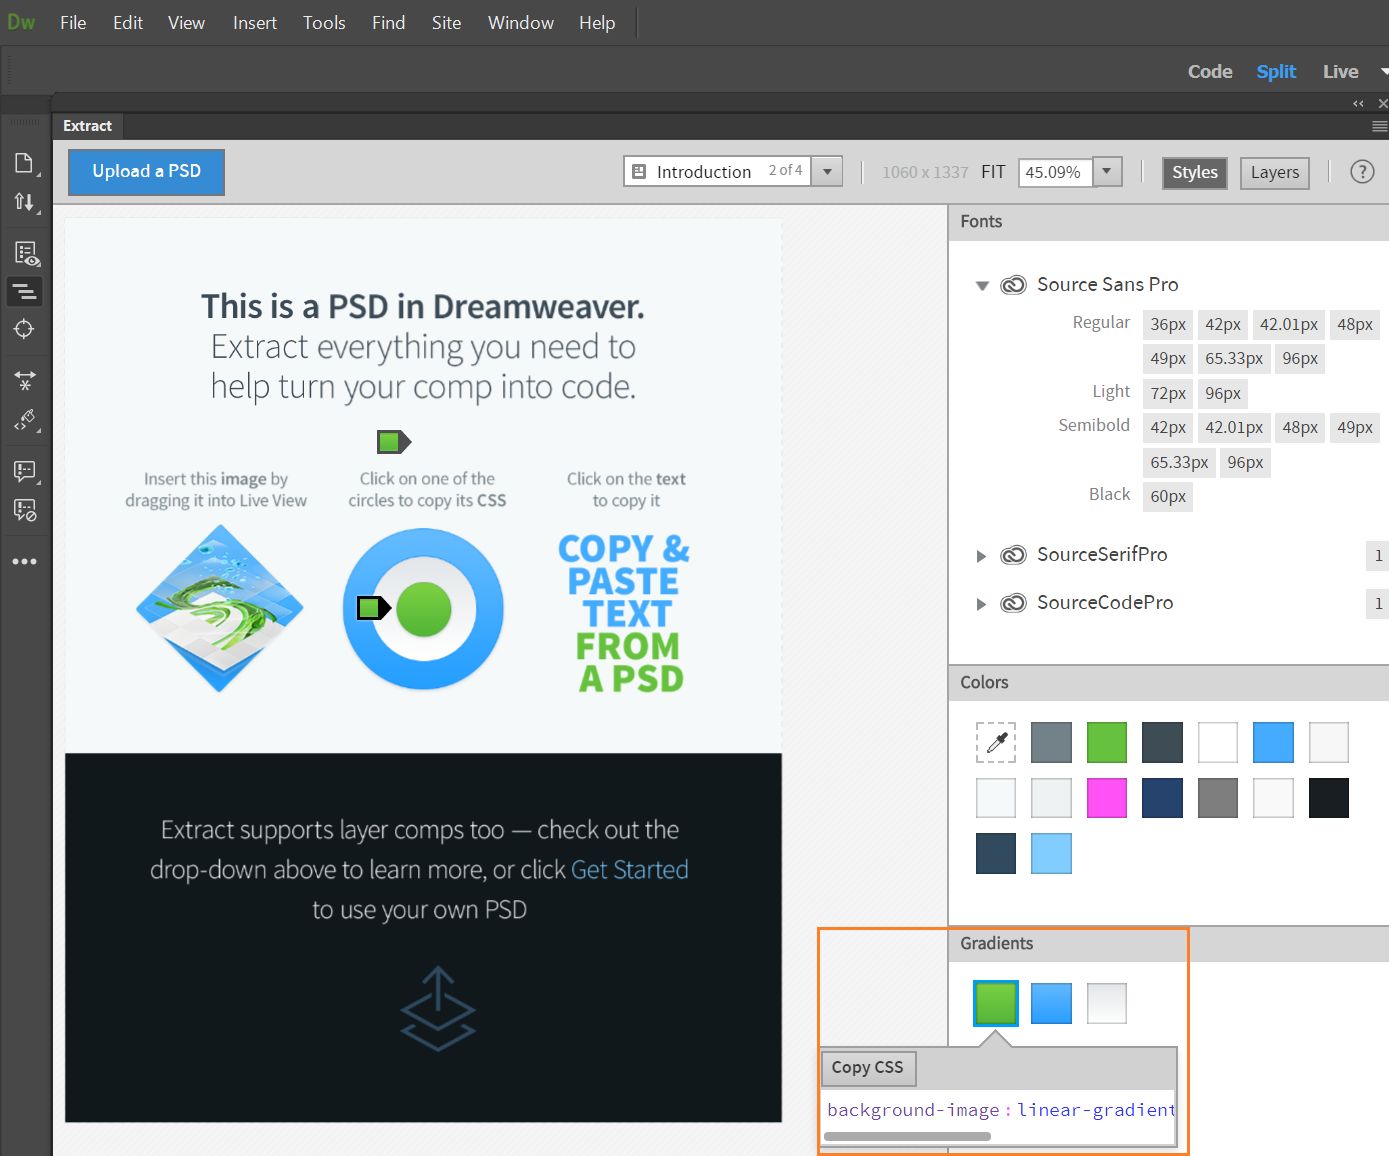The height and width of the screenshot is (1156, 1389).
Task: Open Live View options icon with eye
Action: (x=26, y=253)
